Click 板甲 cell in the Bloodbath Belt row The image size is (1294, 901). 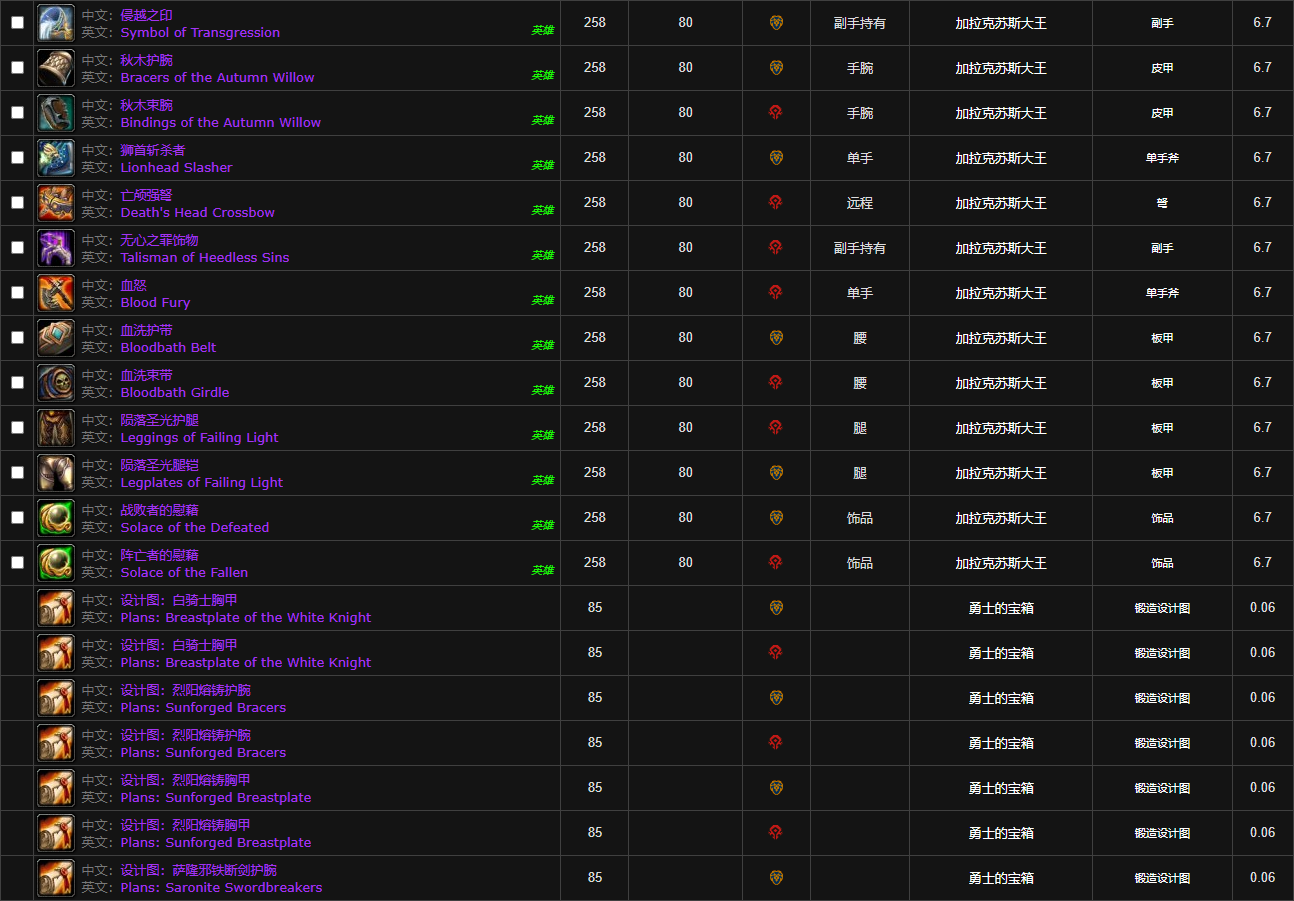(x=1162, y=338)
